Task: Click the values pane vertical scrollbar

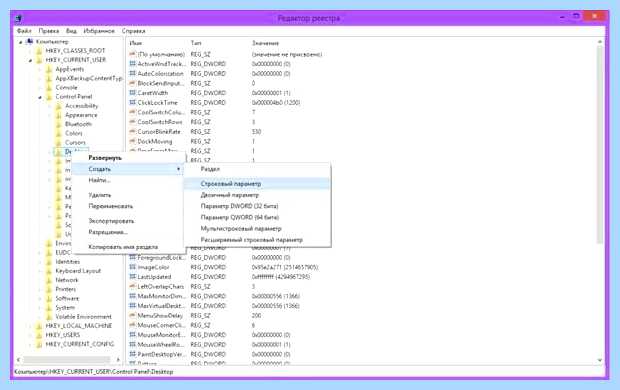Action: coord(600,144)
